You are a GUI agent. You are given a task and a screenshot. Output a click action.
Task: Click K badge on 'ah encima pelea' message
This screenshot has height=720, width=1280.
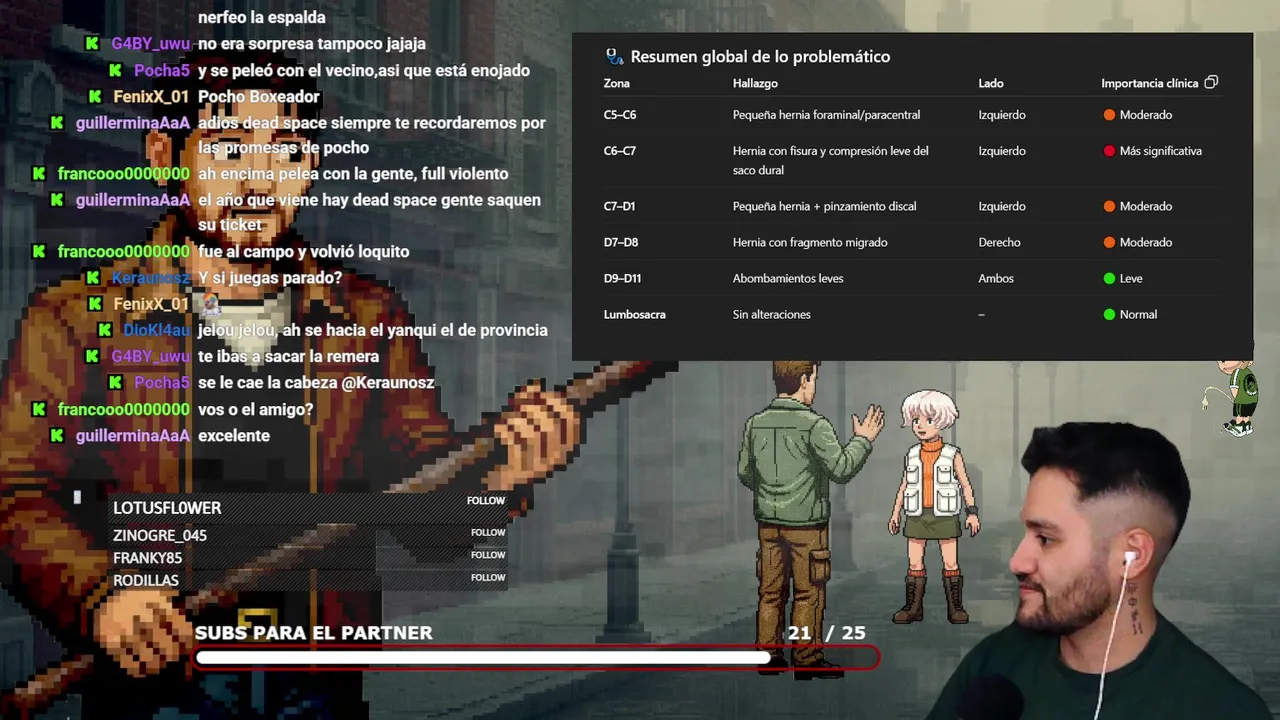click(39, 174)
